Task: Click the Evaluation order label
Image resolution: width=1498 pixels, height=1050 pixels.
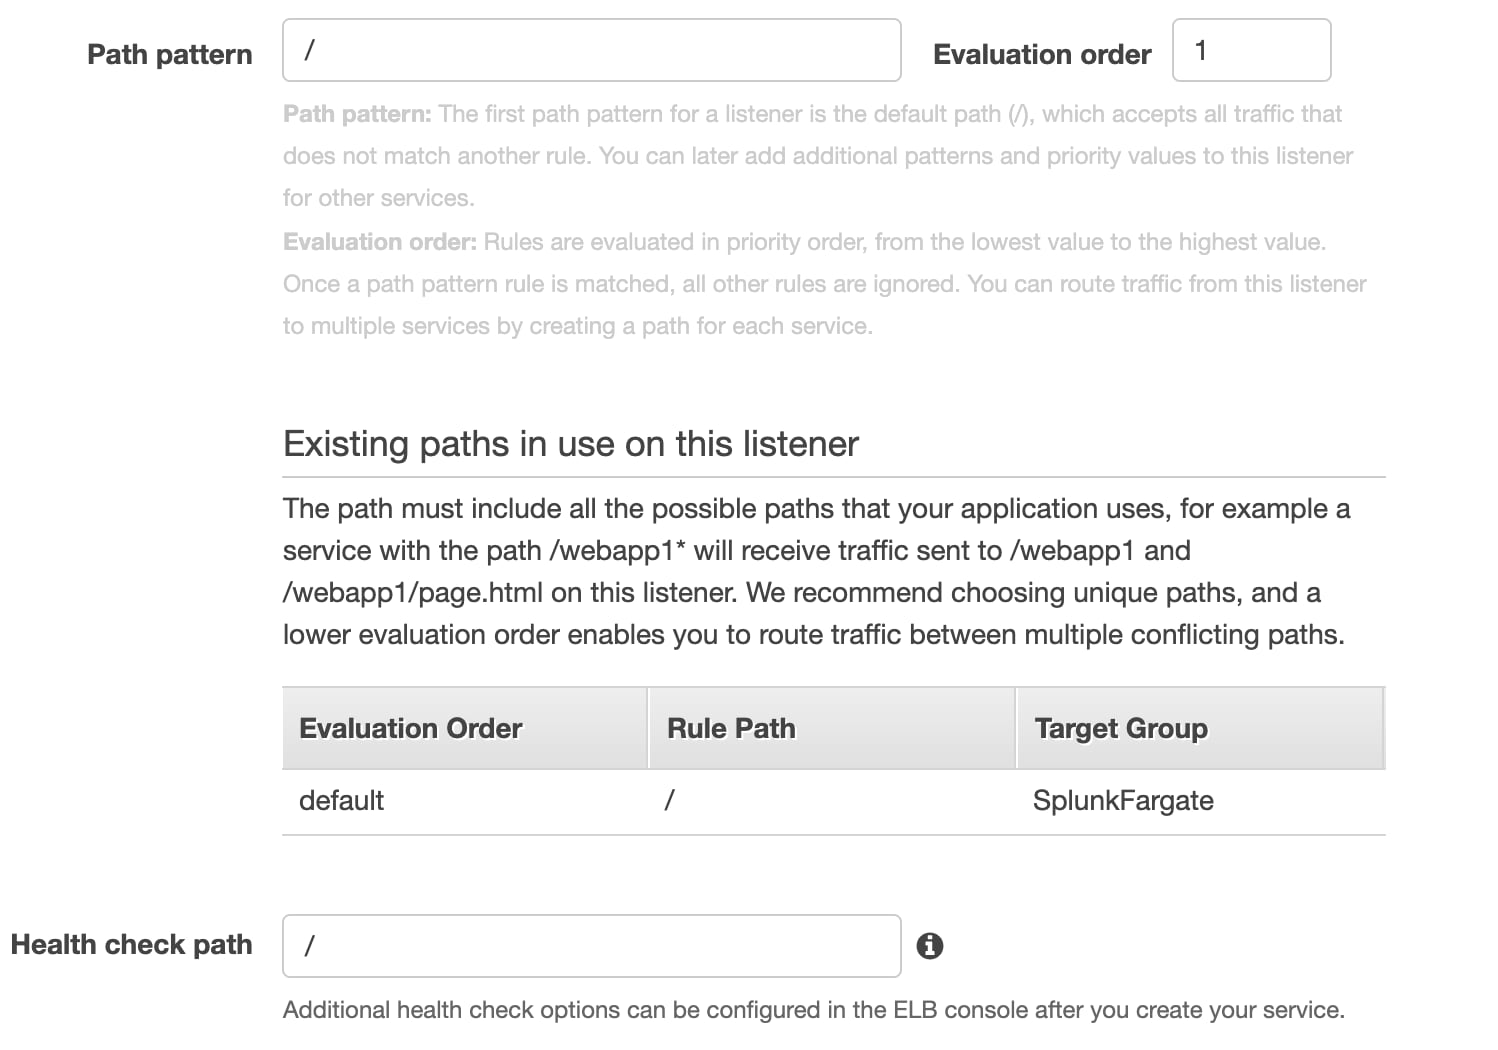Action: click(x=1042, y=54)
